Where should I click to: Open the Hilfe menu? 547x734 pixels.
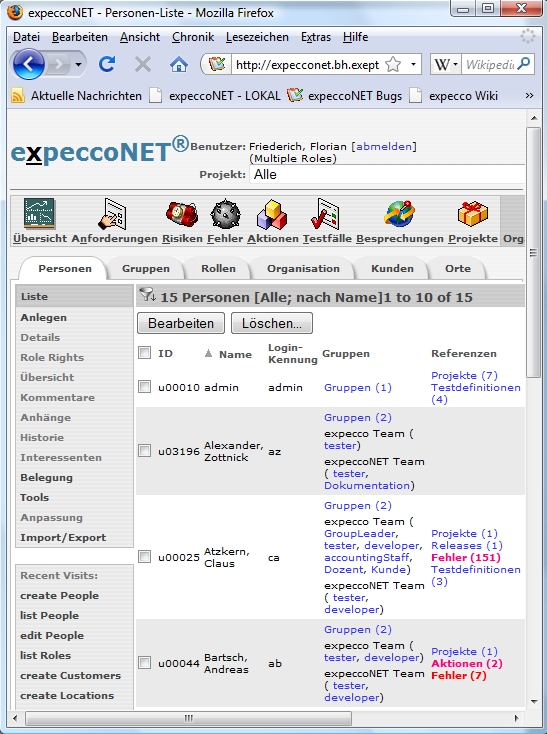click(x=355, y=37)
